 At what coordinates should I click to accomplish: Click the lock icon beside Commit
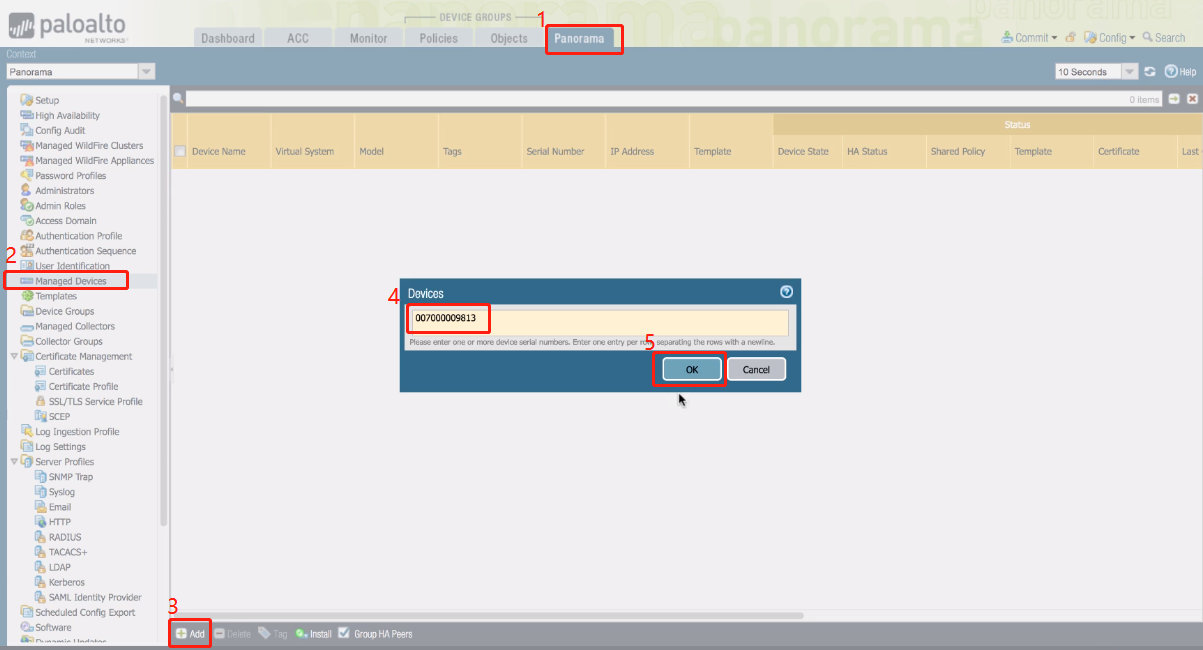click(x=1070, y=38)
